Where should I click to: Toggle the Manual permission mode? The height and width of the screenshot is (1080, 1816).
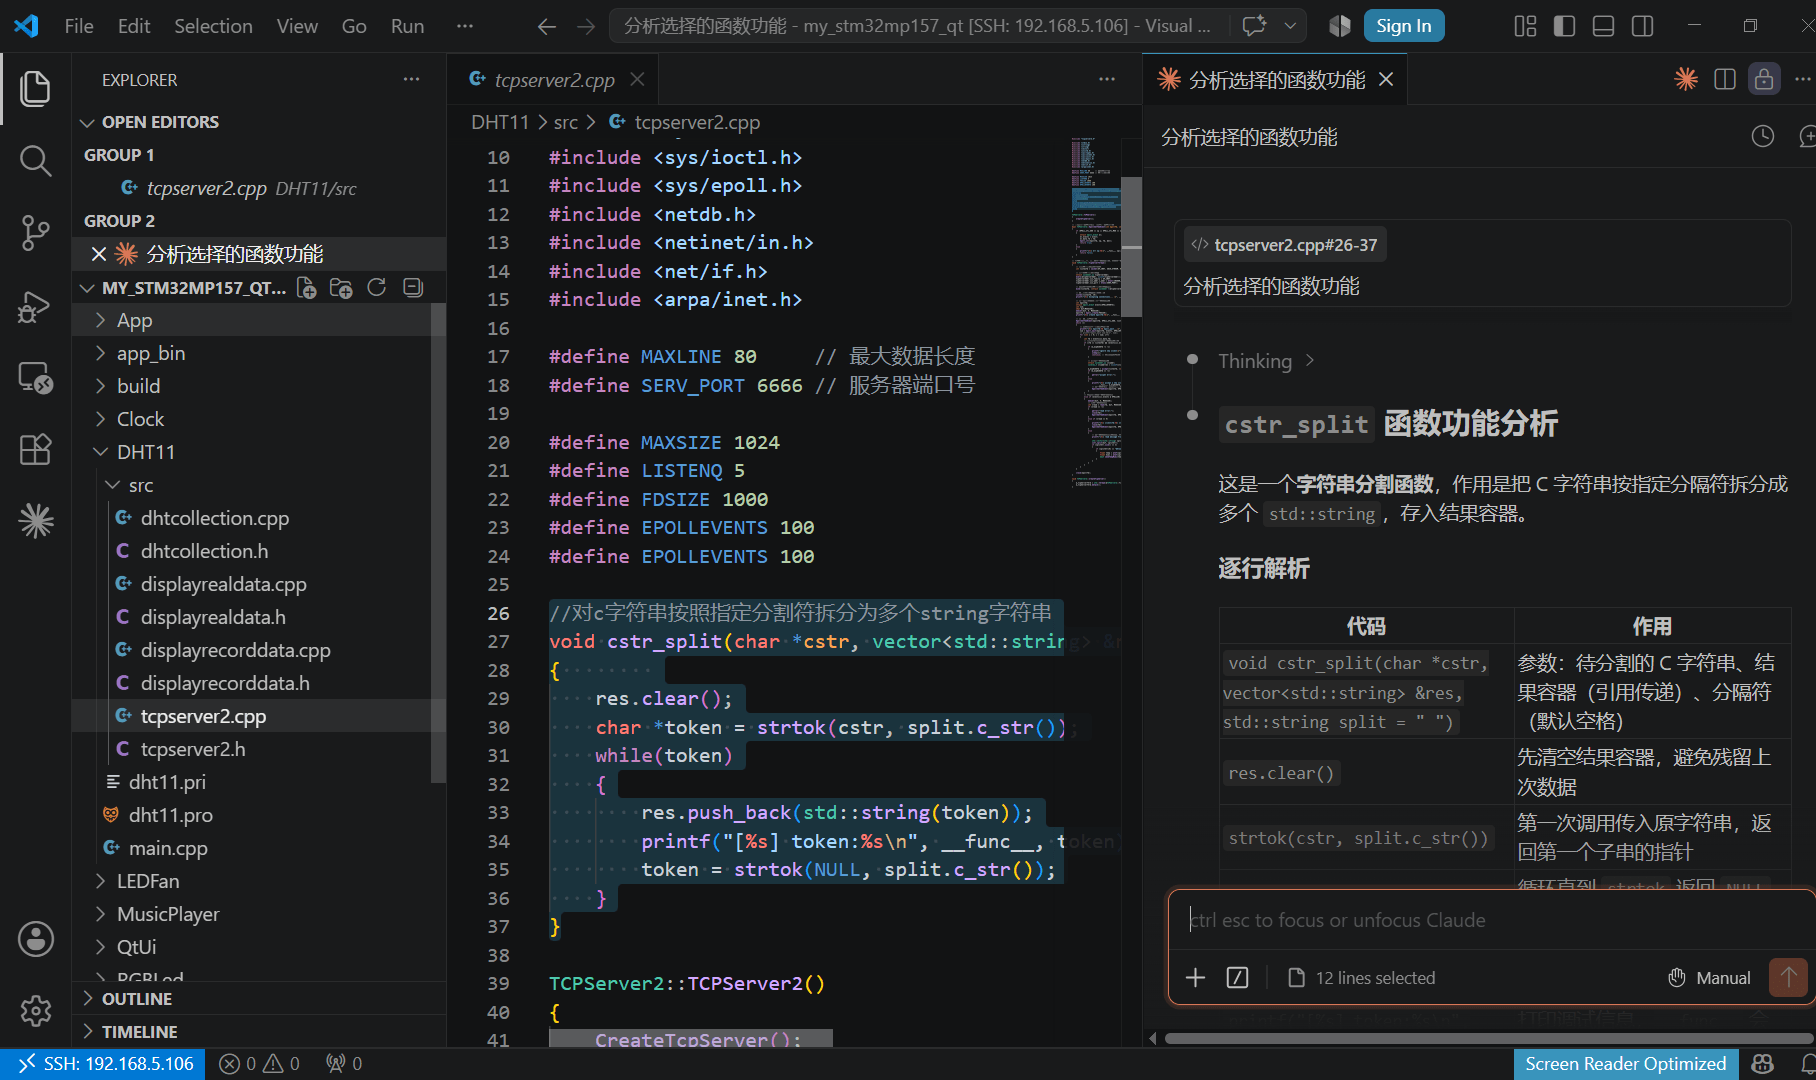1709,978
